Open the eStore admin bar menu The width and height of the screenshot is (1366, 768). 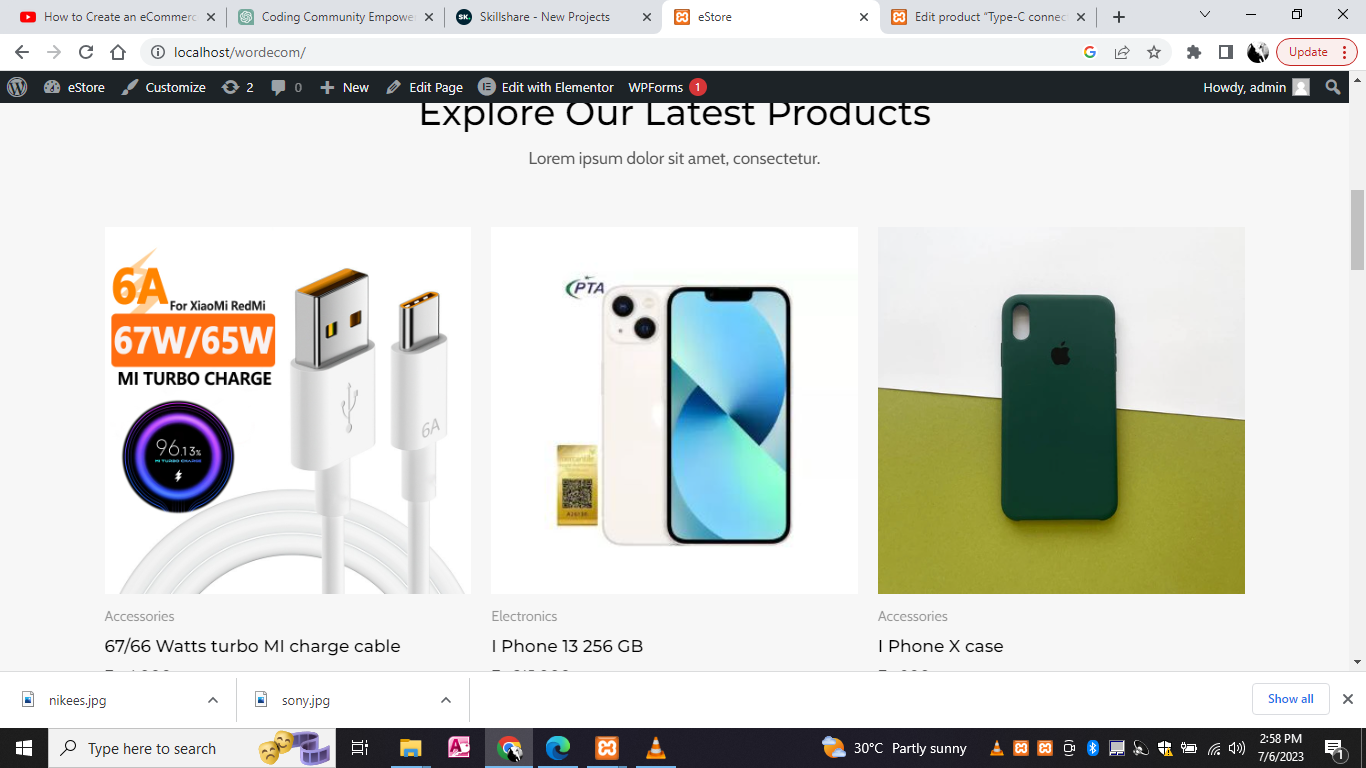click(74, 87)
